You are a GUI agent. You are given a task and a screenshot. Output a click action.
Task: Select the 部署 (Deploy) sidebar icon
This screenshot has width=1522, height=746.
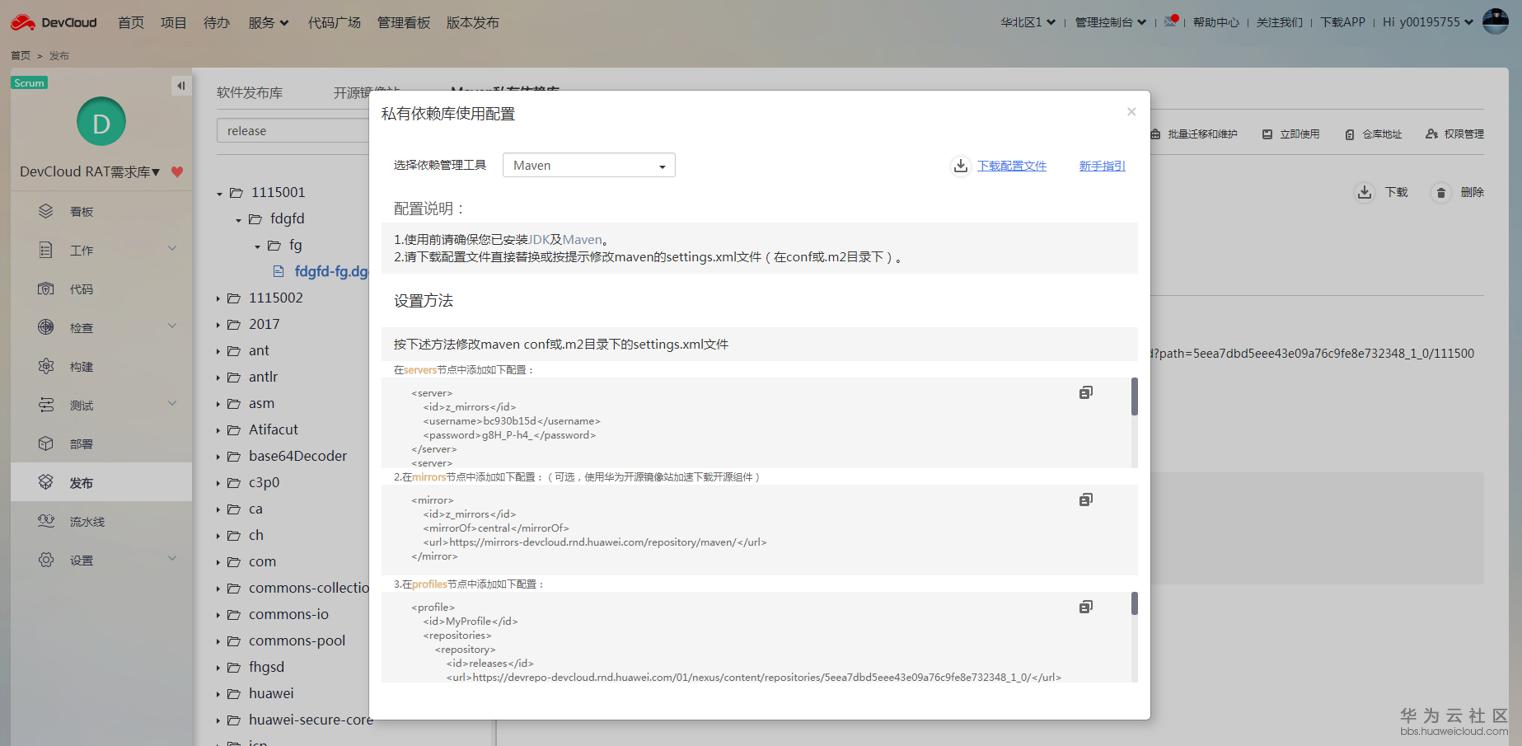pyautogui.click(x=46, y=443)
